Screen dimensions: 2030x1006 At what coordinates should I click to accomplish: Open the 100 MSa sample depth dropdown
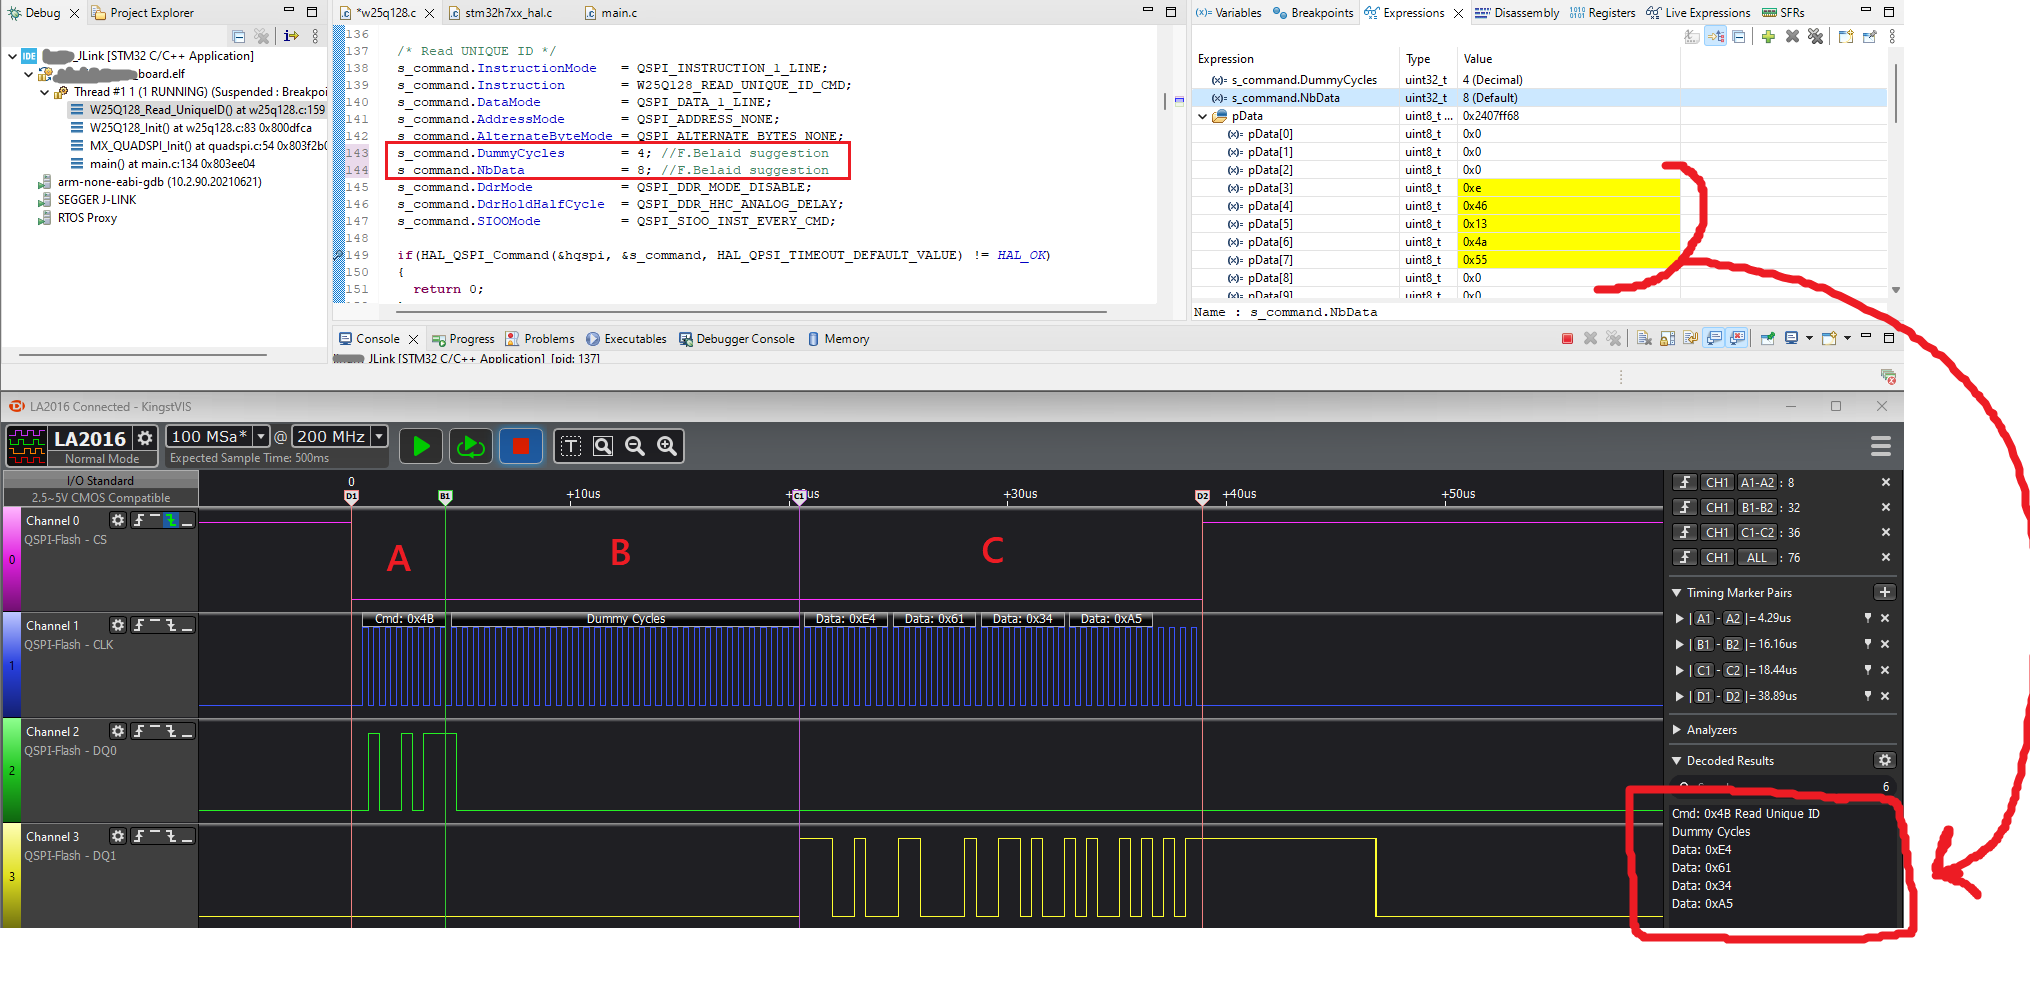tap(261, 437)
